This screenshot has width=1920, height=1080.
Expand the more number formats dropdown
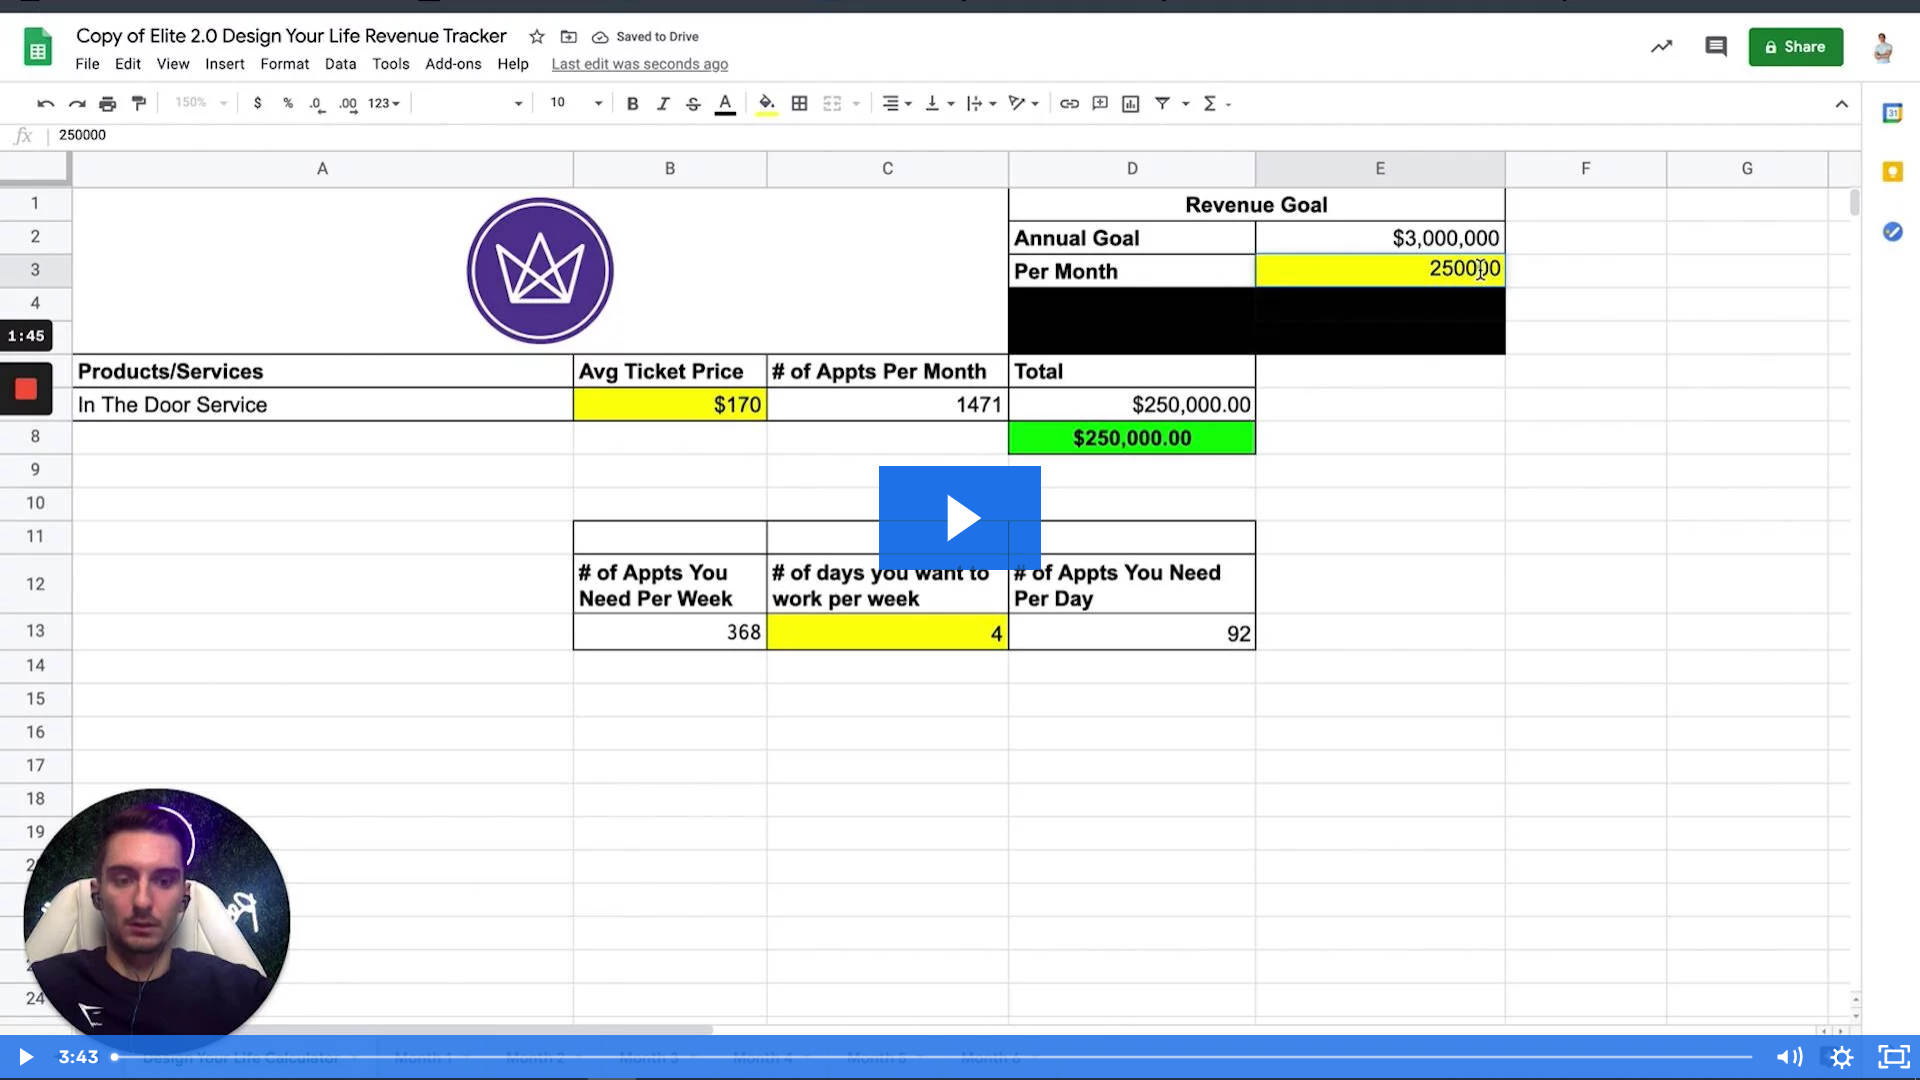384,103
